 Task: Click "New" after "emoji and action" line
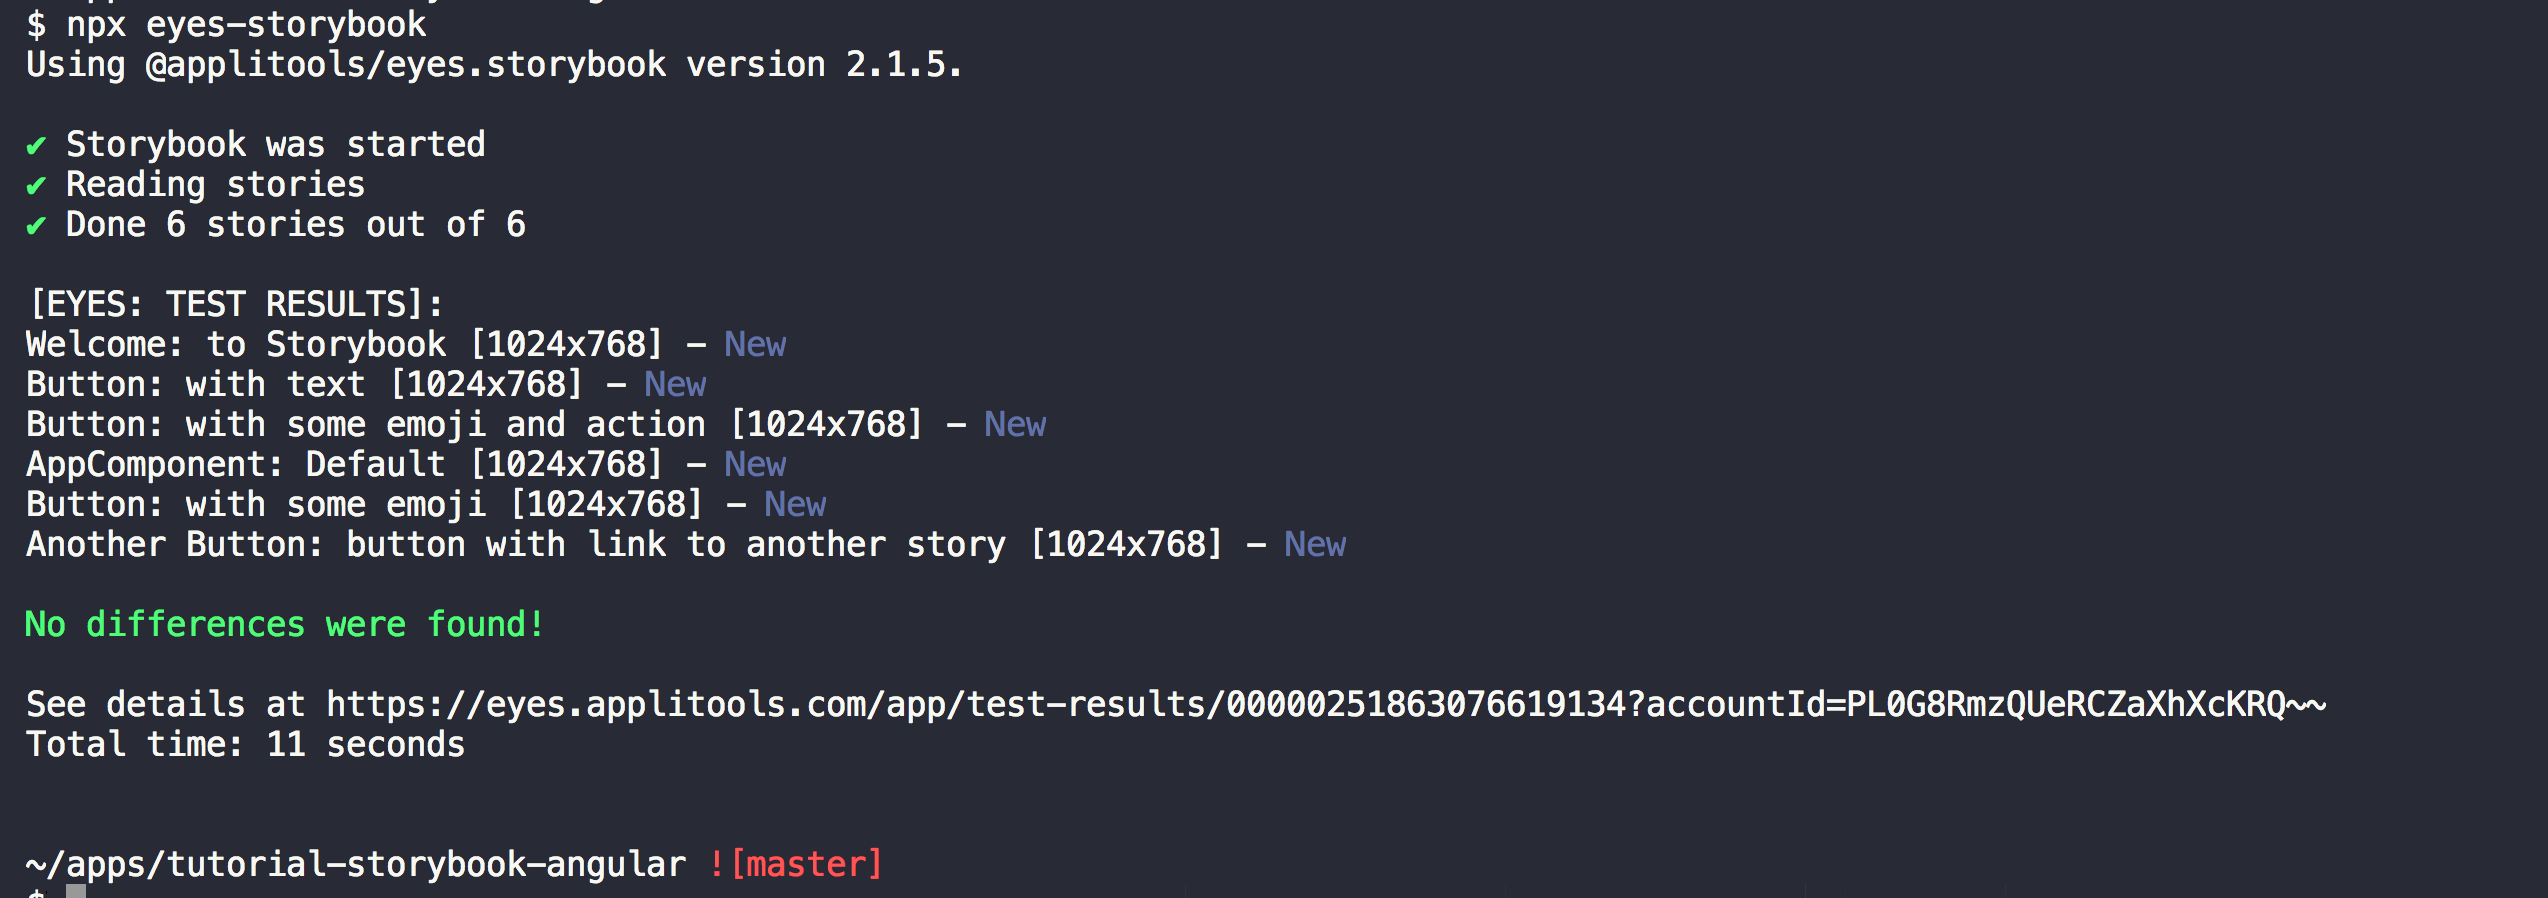point(1015,425)
